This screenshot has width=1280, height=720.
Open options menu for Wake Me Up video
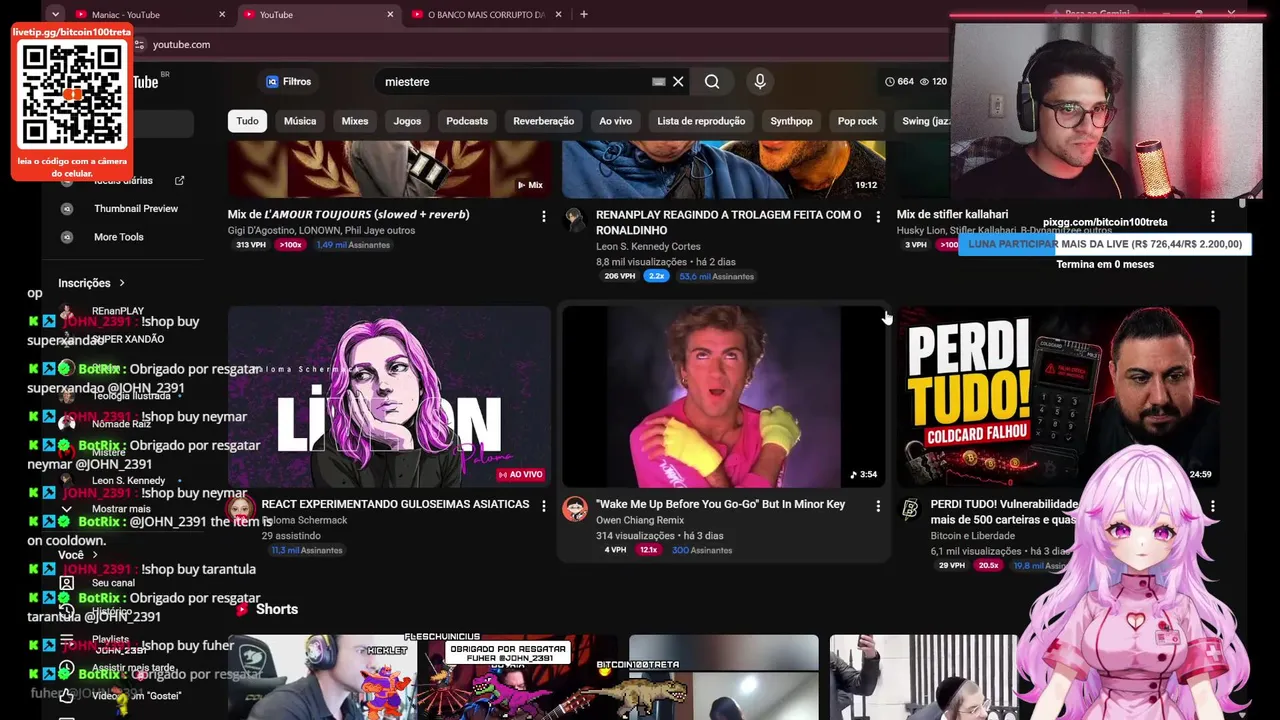pos(878,506)
